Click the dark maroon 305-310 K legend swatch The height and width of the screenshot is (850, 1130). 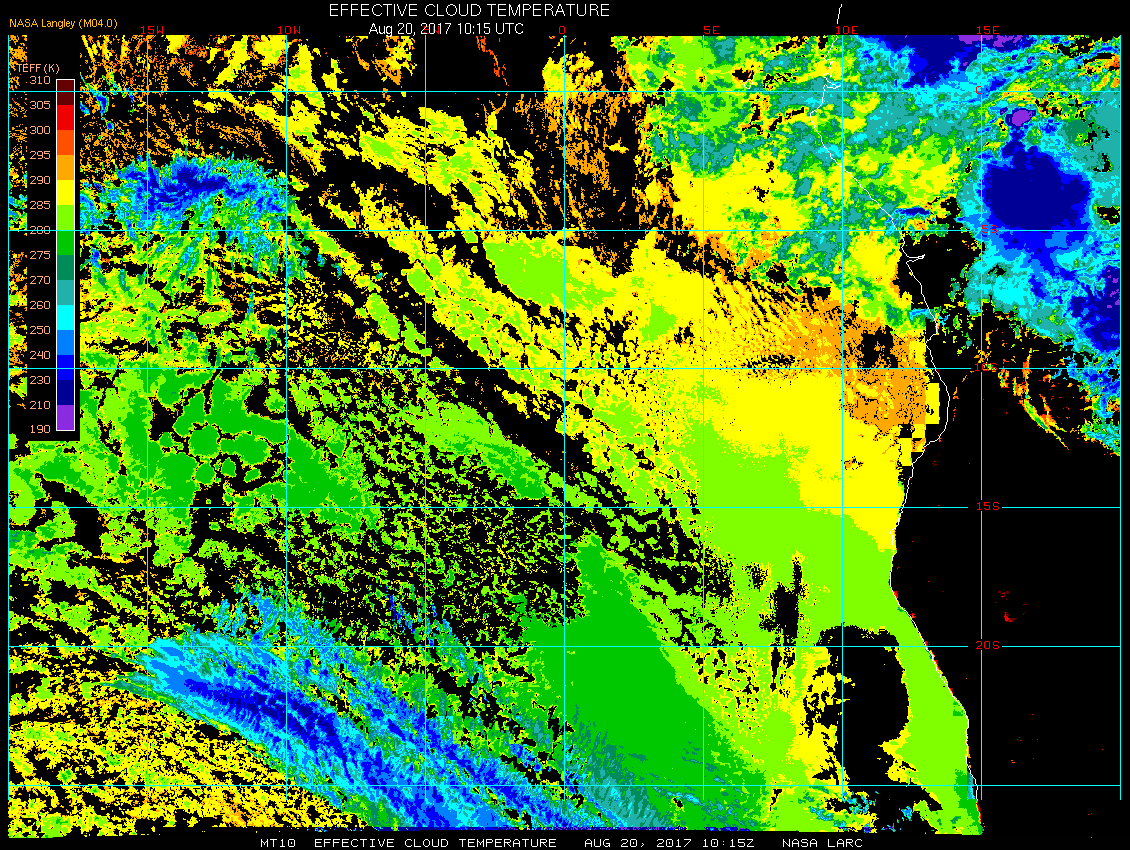click(66, 92)
